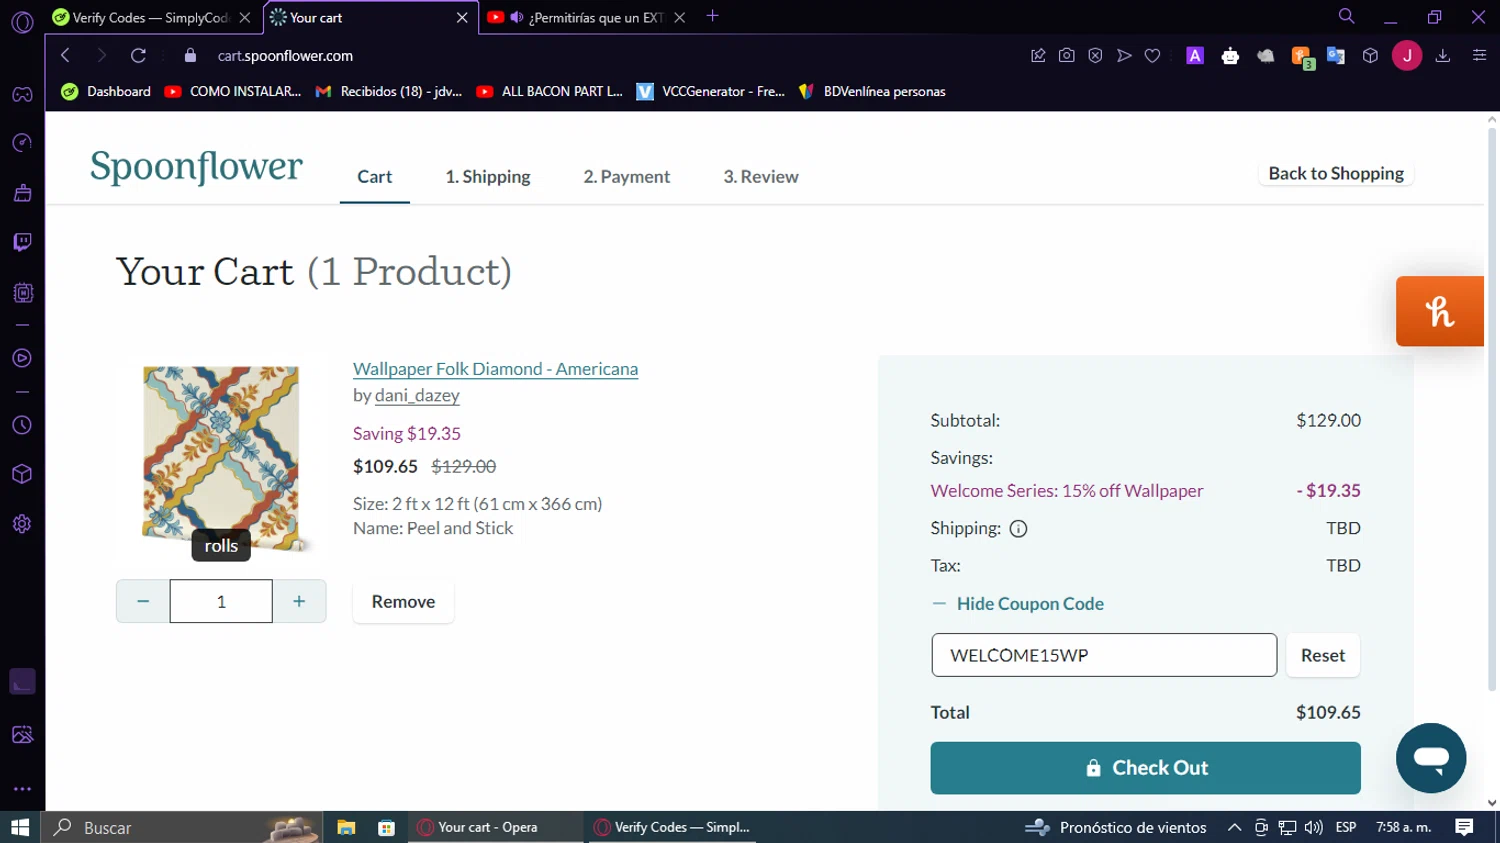The height and width of the screenshot is (843, 1500).
Task: Click the volume icon in the system tray
Action: 1314,827
